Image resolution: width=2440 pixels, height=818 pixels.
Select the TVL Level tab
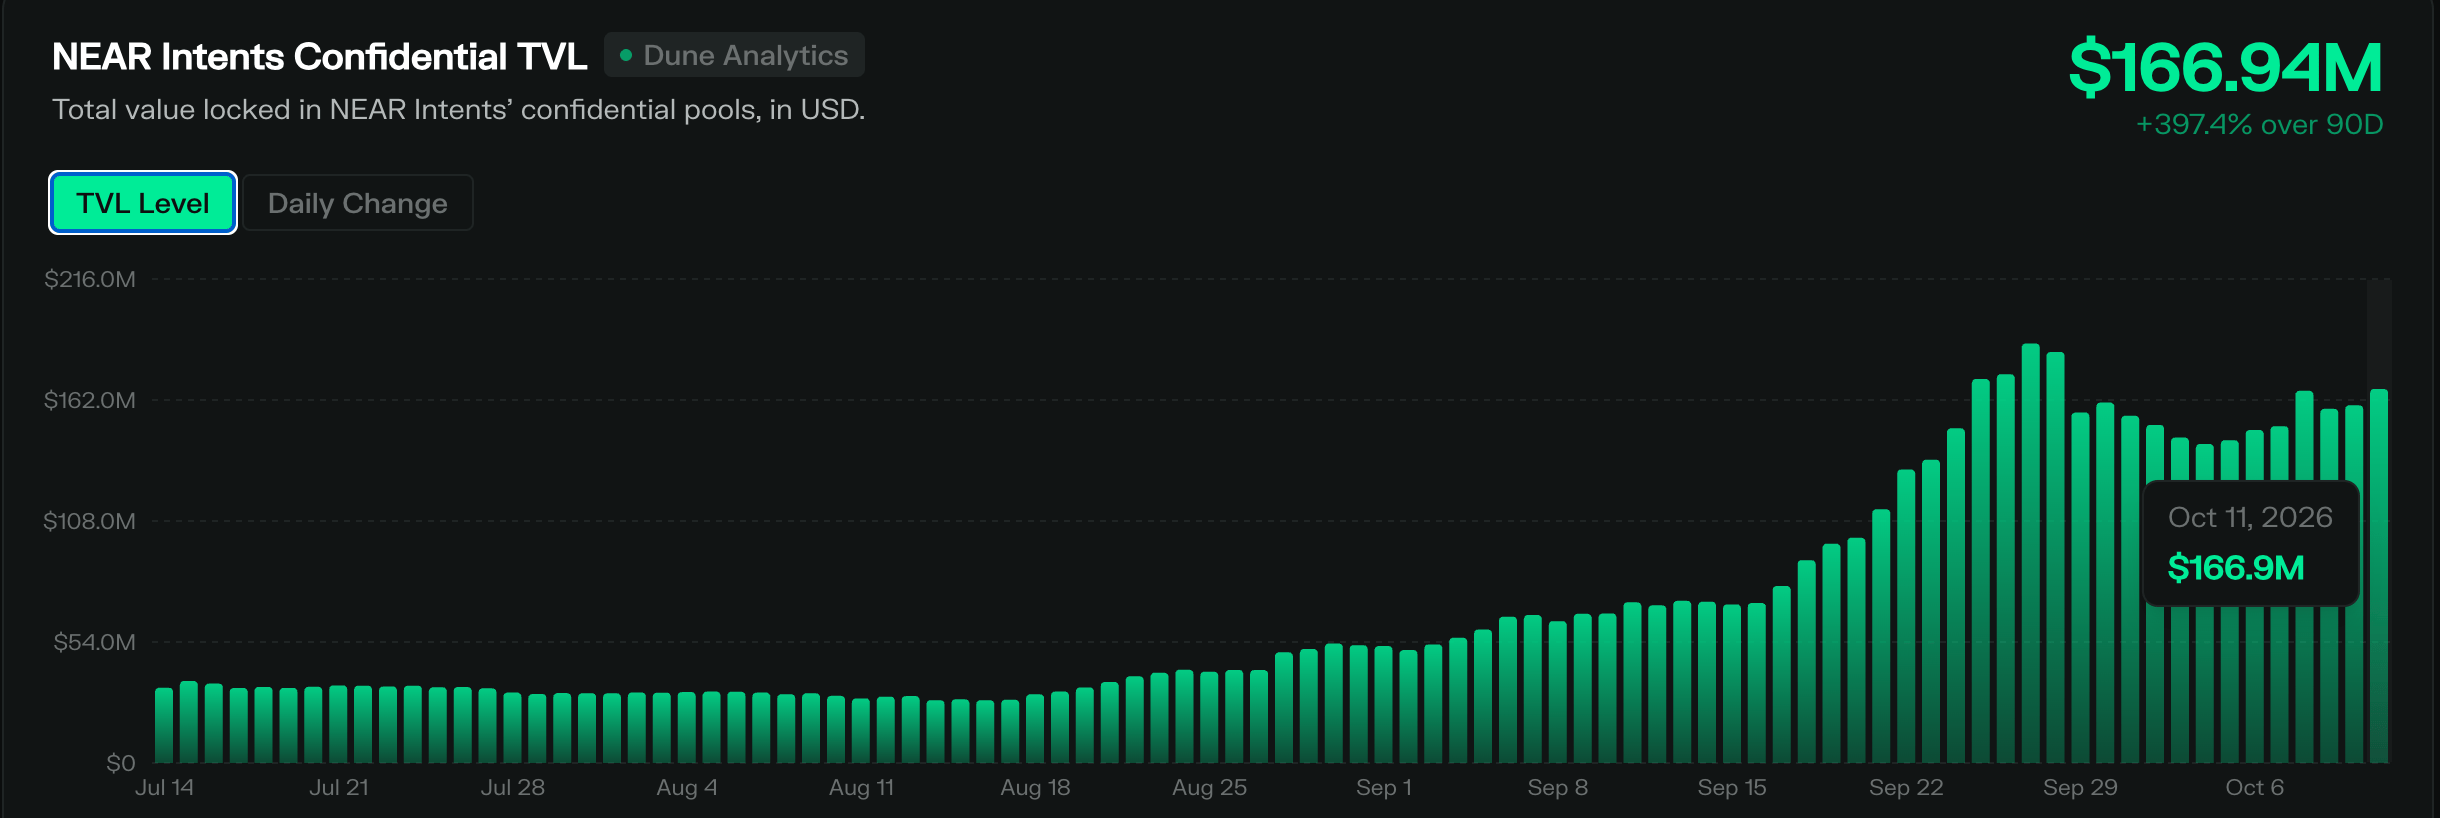click(143, 203)
